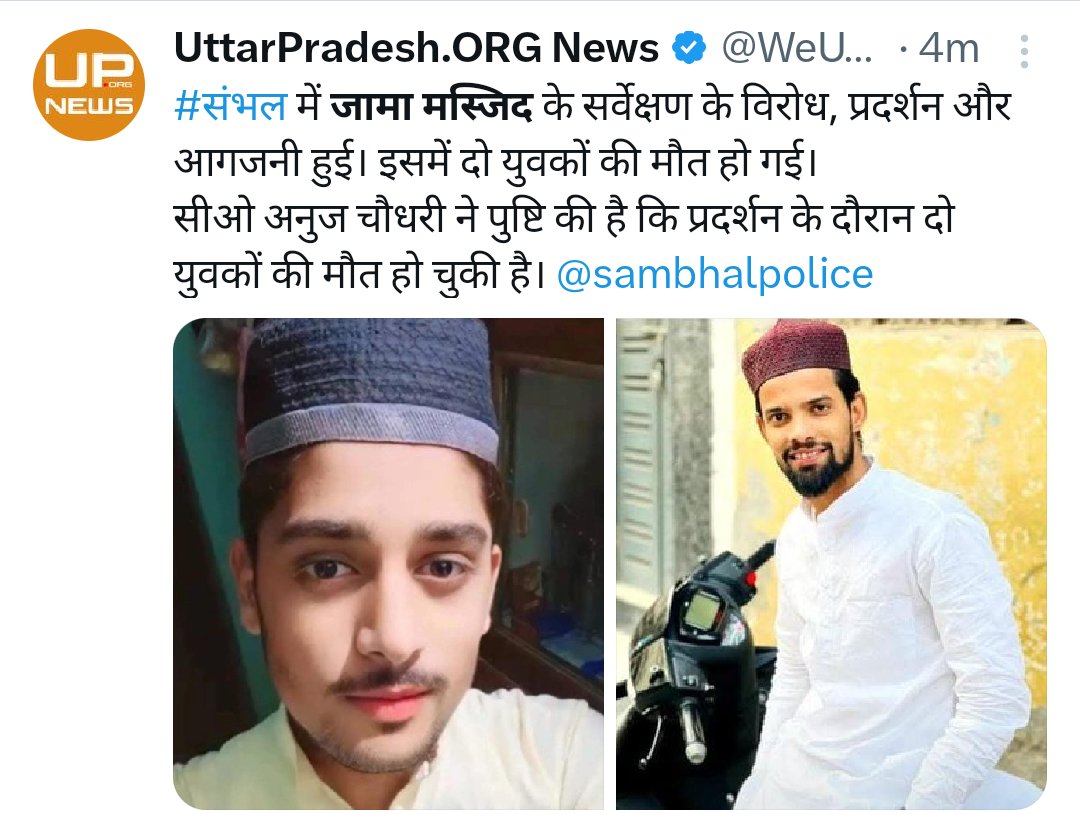Screen dimensions: 1080x815
Task: Open the #संभल hashtag
Action: pyautogui.click(x=230, y=106)
